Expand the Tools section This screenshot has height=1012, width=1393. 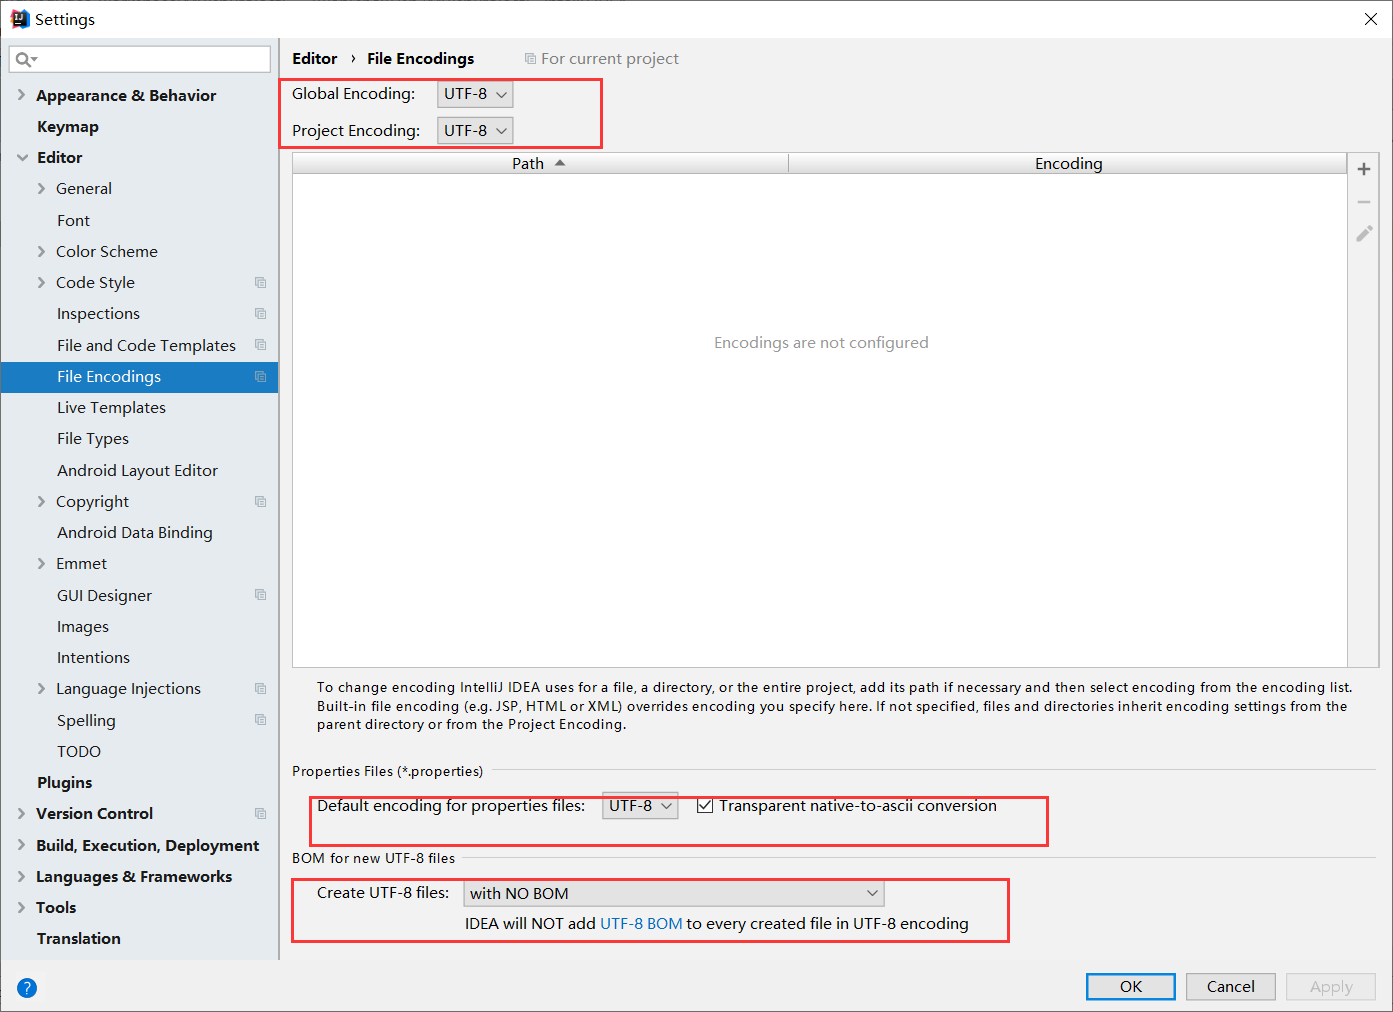21,908
